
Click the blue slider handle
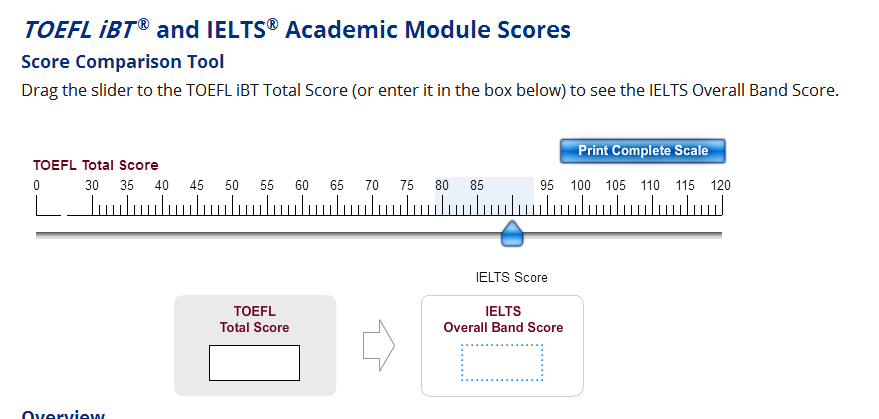point(511,234)
